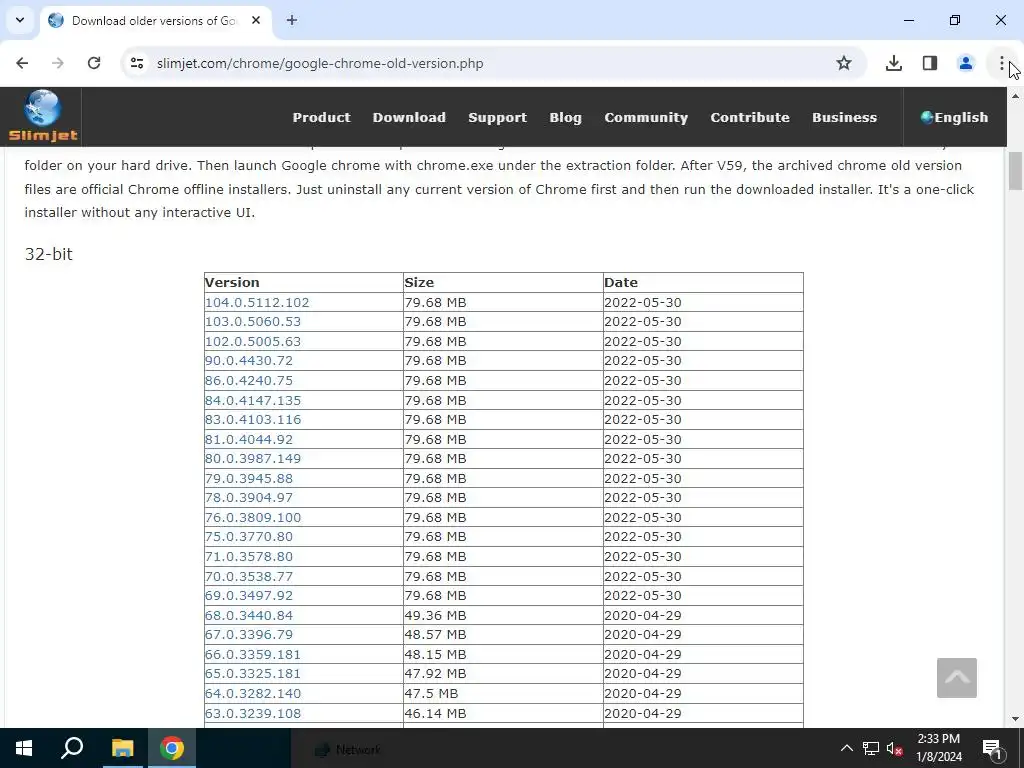Get the 67.0.3396.79 version link
This screenshot has width=1024, height=768.
point(249,635)
